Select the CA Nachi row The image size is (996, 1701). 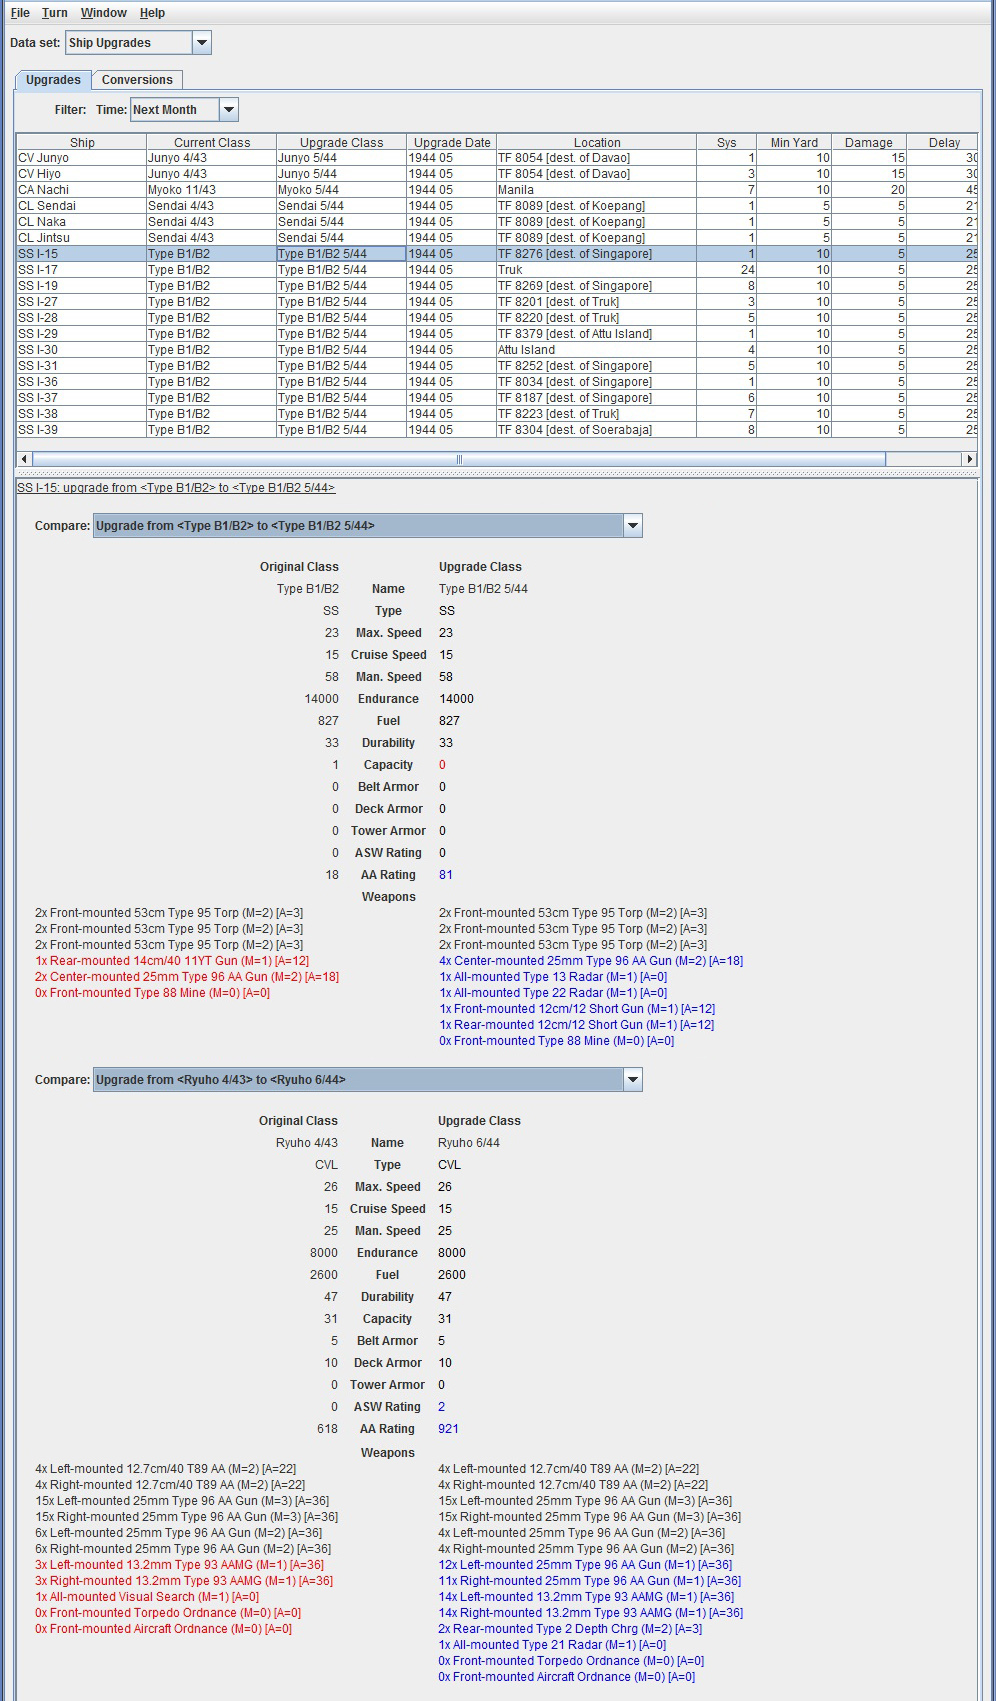[x=497, y=190]
